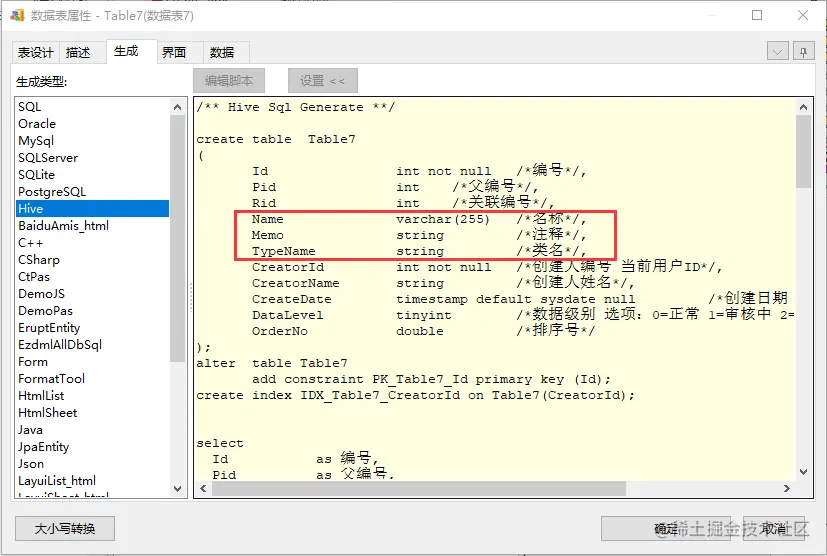Select Json generate type
This screenshot has height=556, width=827.
[x=92, y=464]
